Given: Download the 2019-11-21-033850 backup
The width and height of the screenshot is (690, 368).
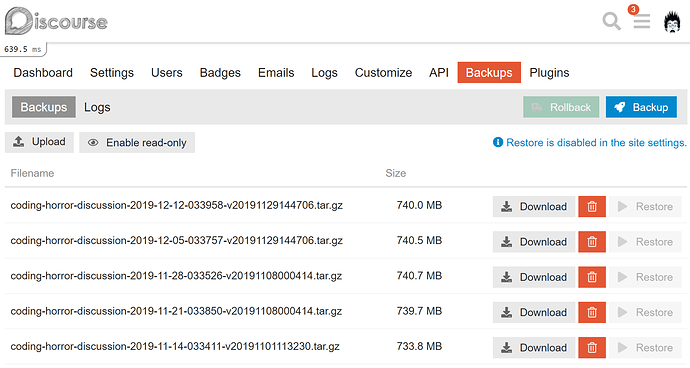Looking at the screenshot, I should pos(534,312).
